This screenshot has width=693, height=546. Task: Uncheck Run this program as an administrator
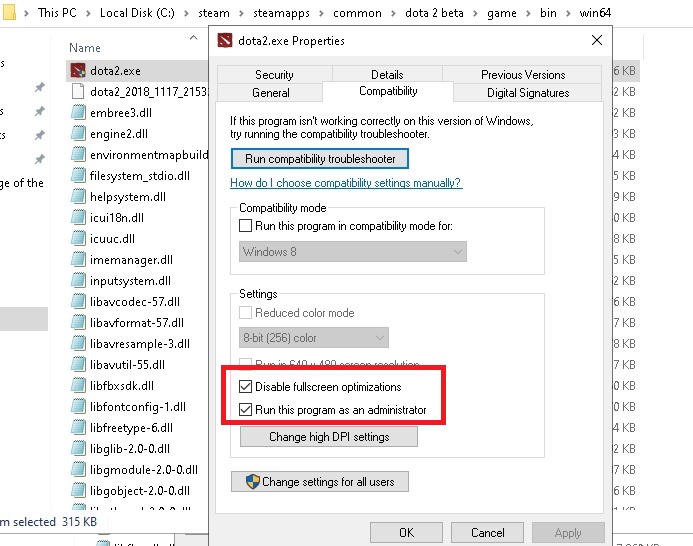click(245, 409)
